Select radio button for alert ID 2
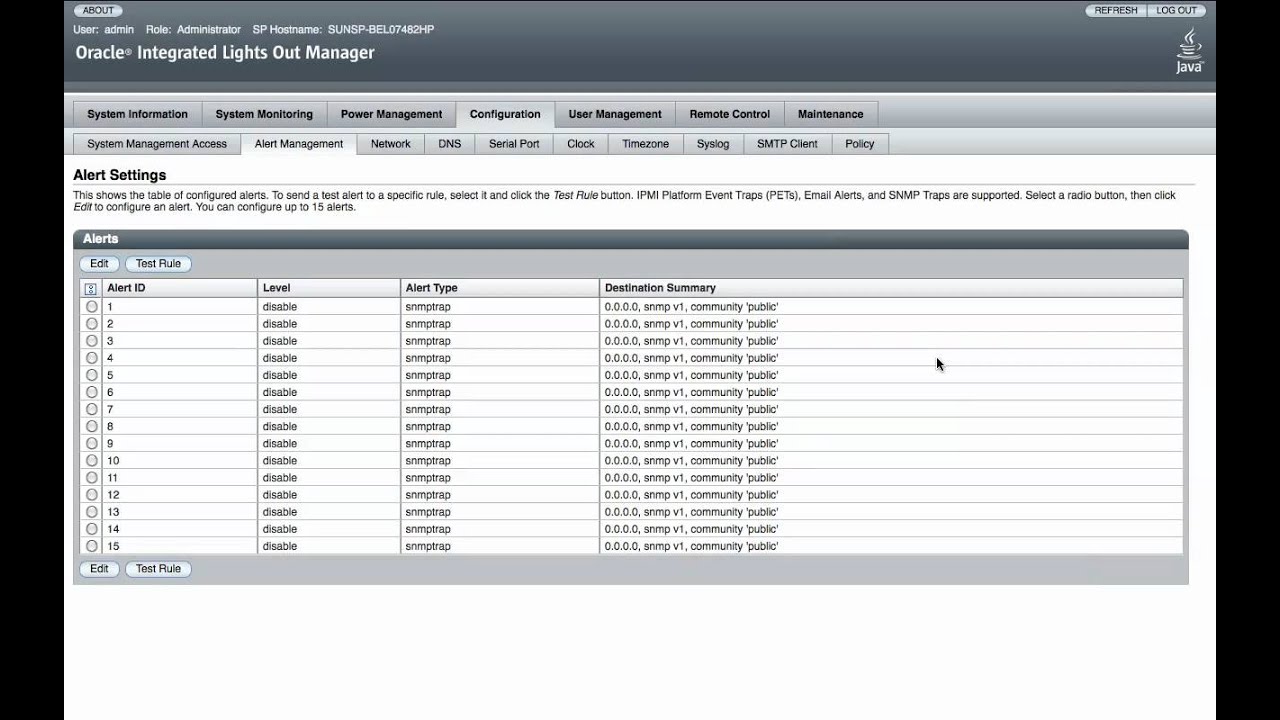This screenshot has height=720, width=1280. pyautogui.click(x=92, y=324)
